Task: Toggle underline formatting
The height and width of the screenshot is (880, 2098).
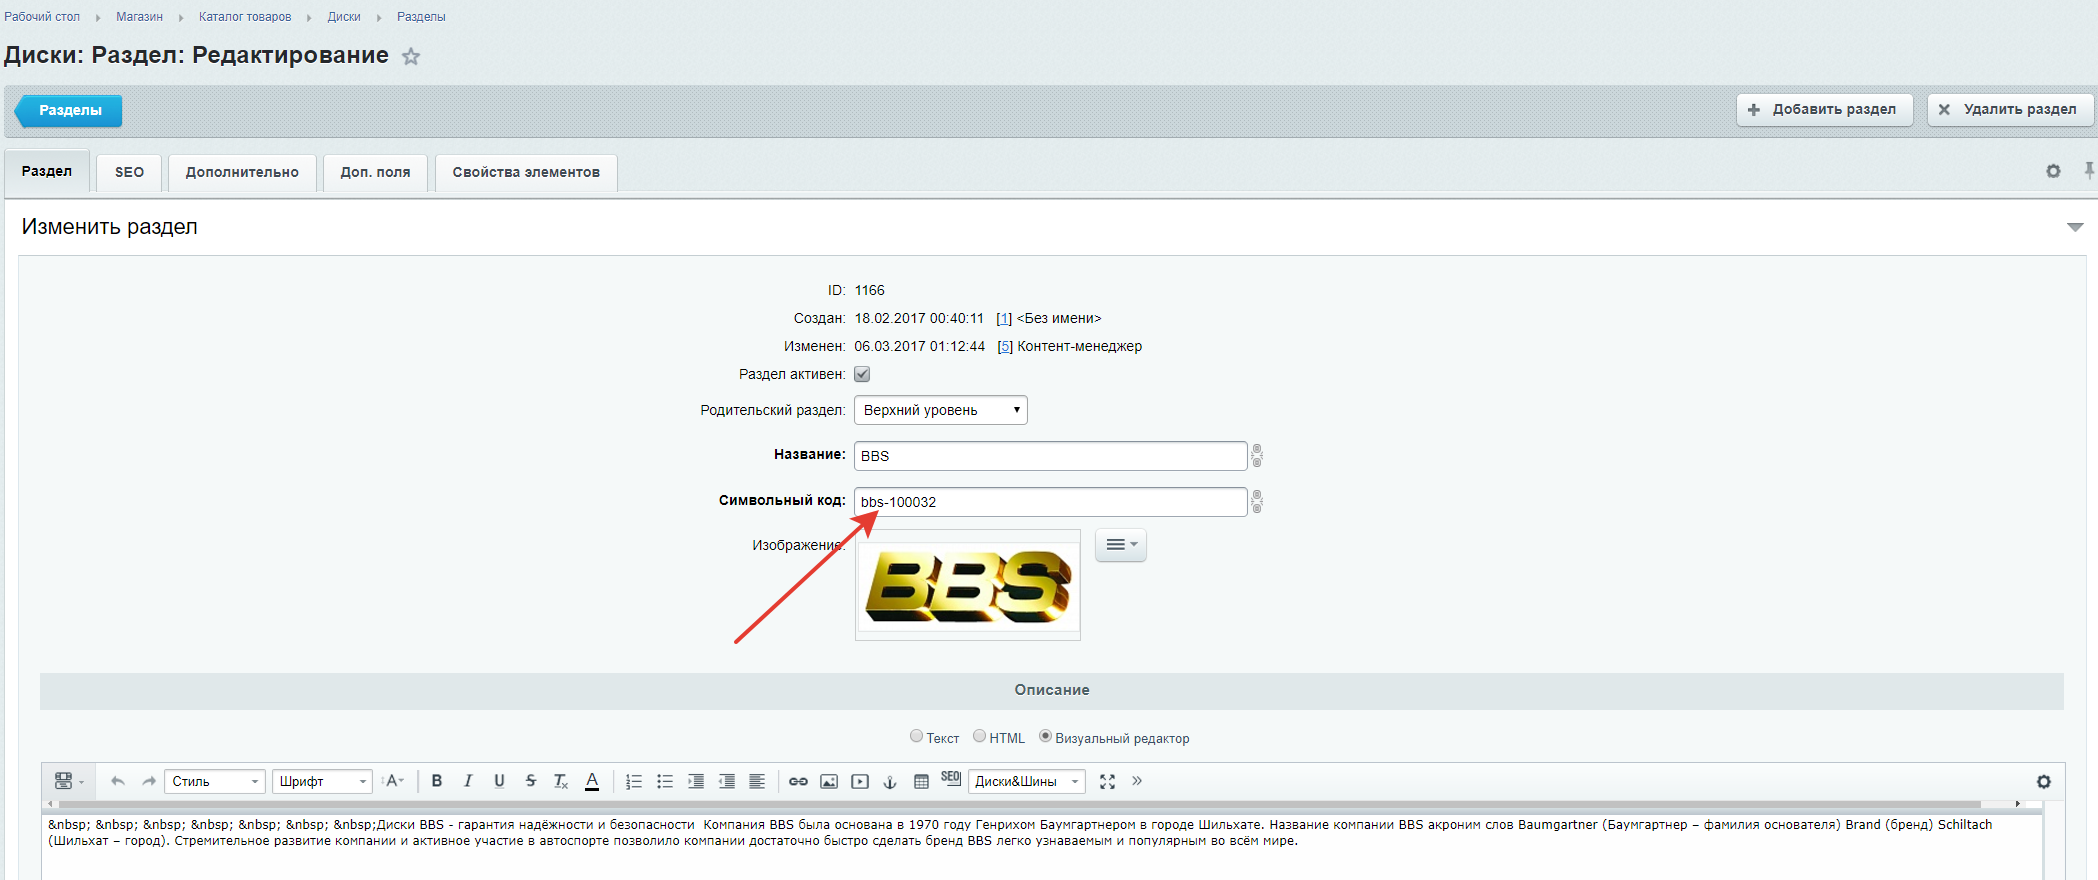Action: (x=499, y=781)
